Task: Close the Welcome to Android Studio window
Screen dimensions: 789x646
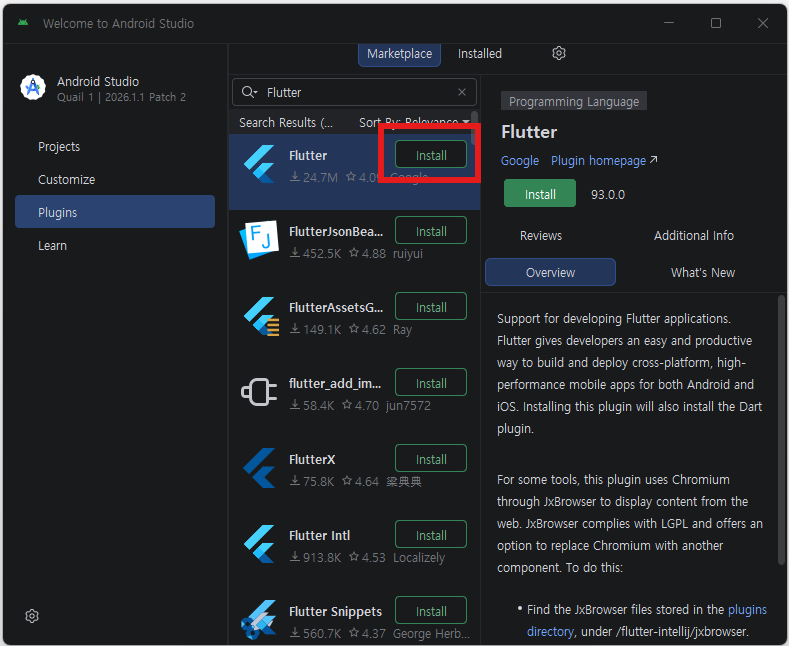Action: pos(763,23)
